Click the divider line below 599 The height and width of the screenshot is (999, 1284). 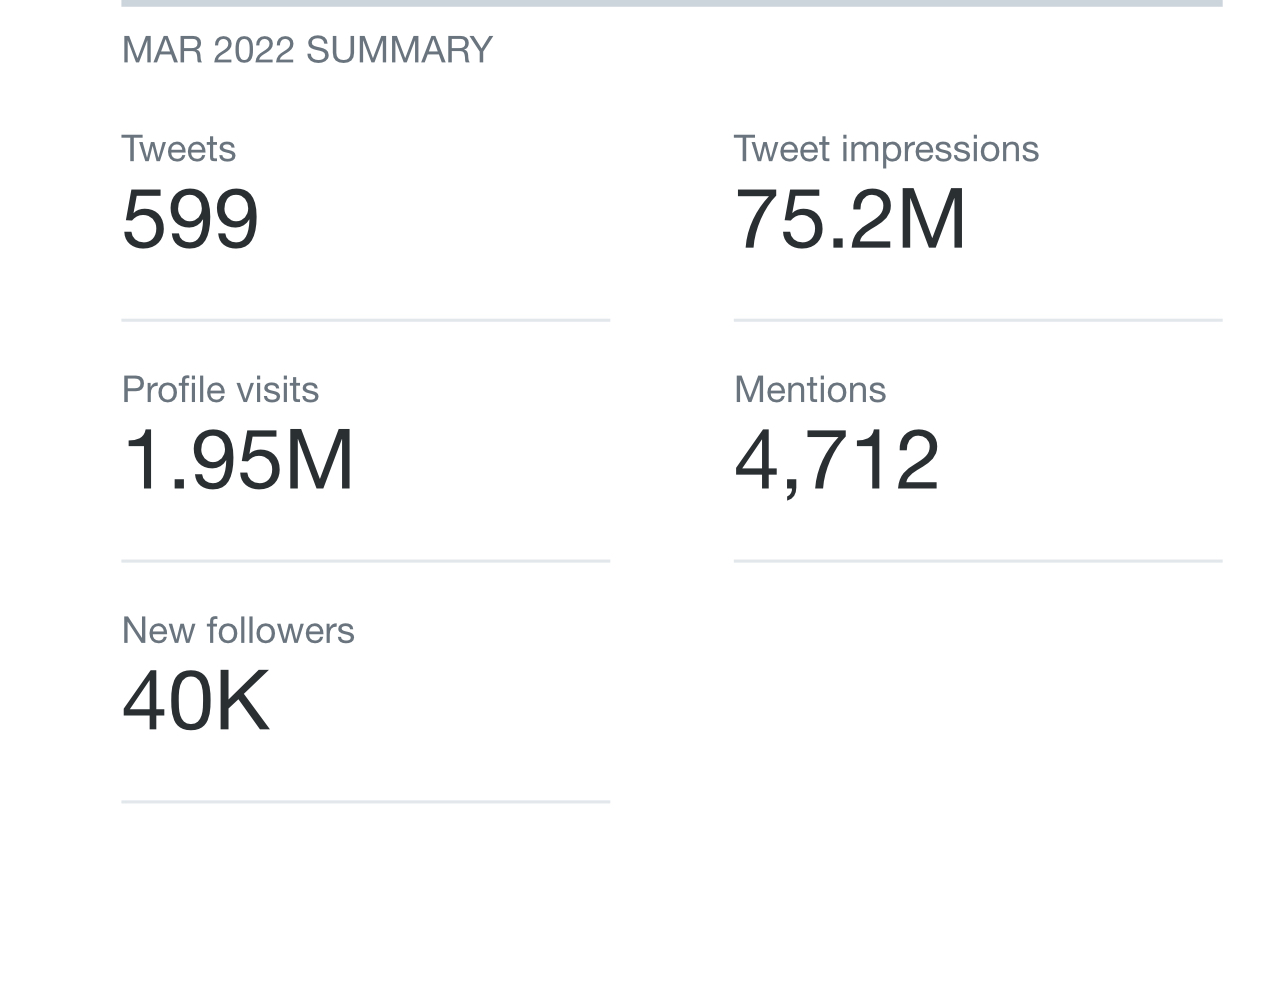click(x=366, y=320)
